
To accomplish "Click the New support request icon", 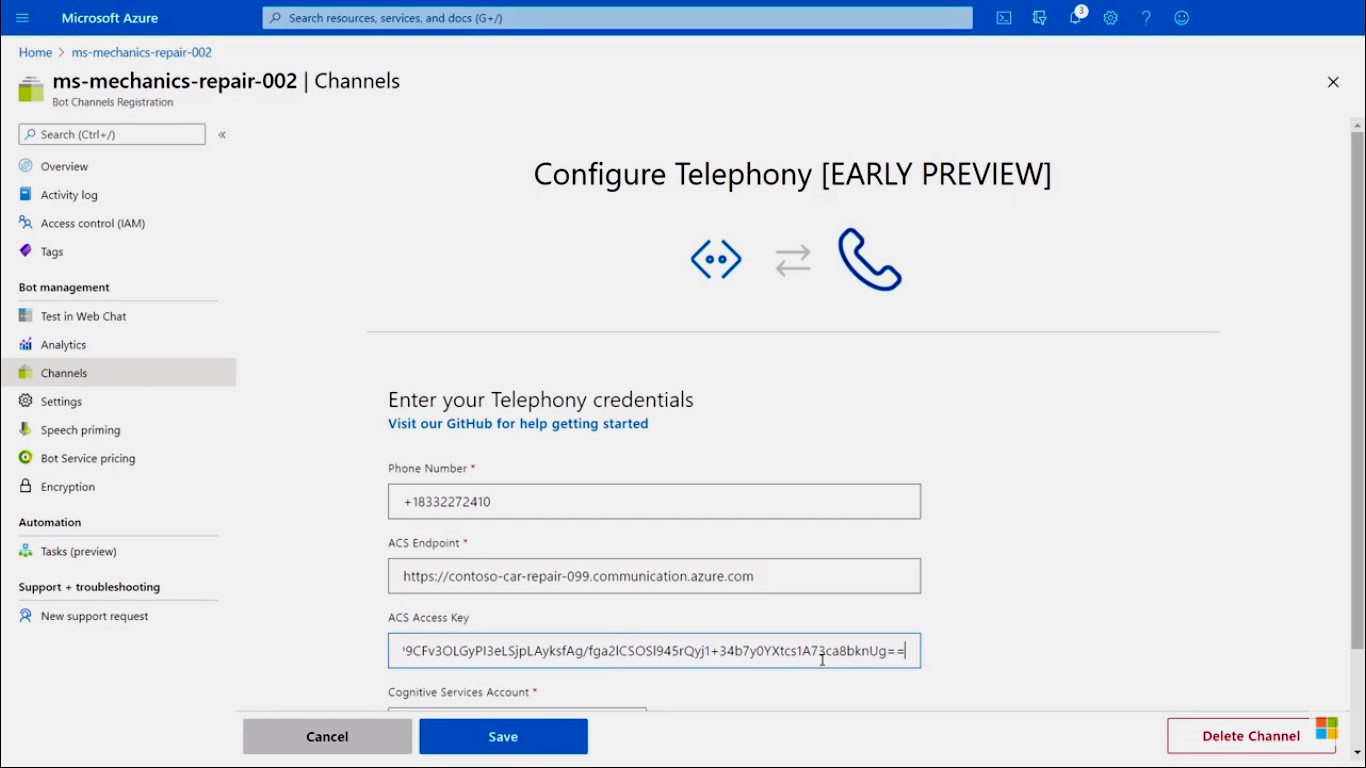I will tap(26, 616).
